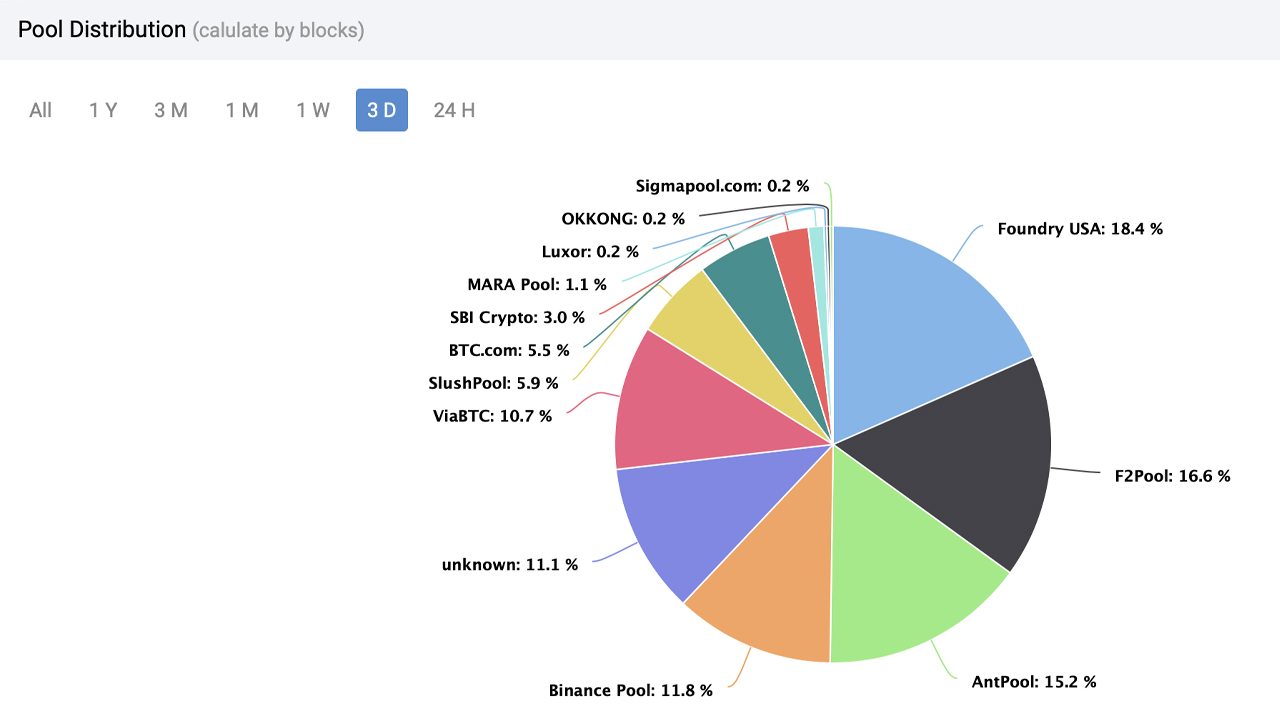Switch to the 1 W range
Image resolution: width=1280 pixels, height=720 pixels.
[x=313, y=110]
